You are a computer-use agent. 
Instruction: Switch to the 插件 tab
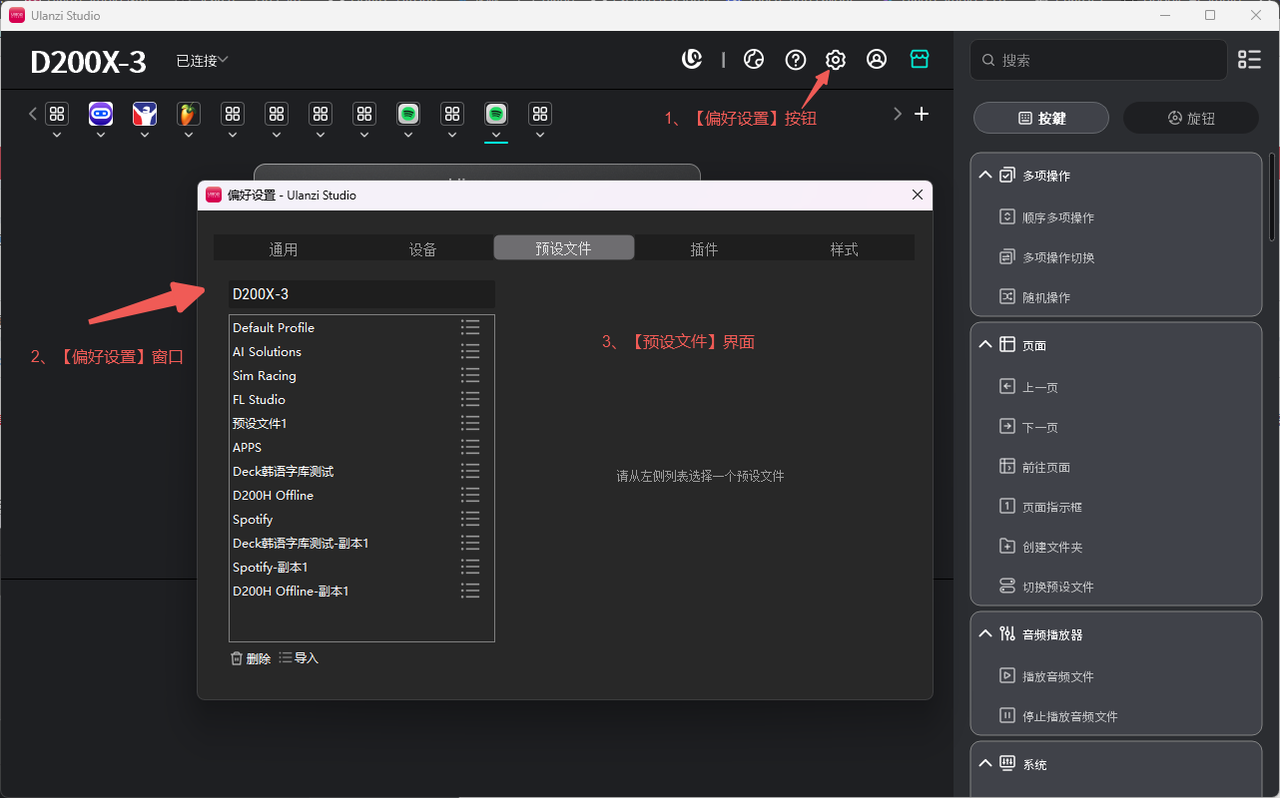[704, 249]
